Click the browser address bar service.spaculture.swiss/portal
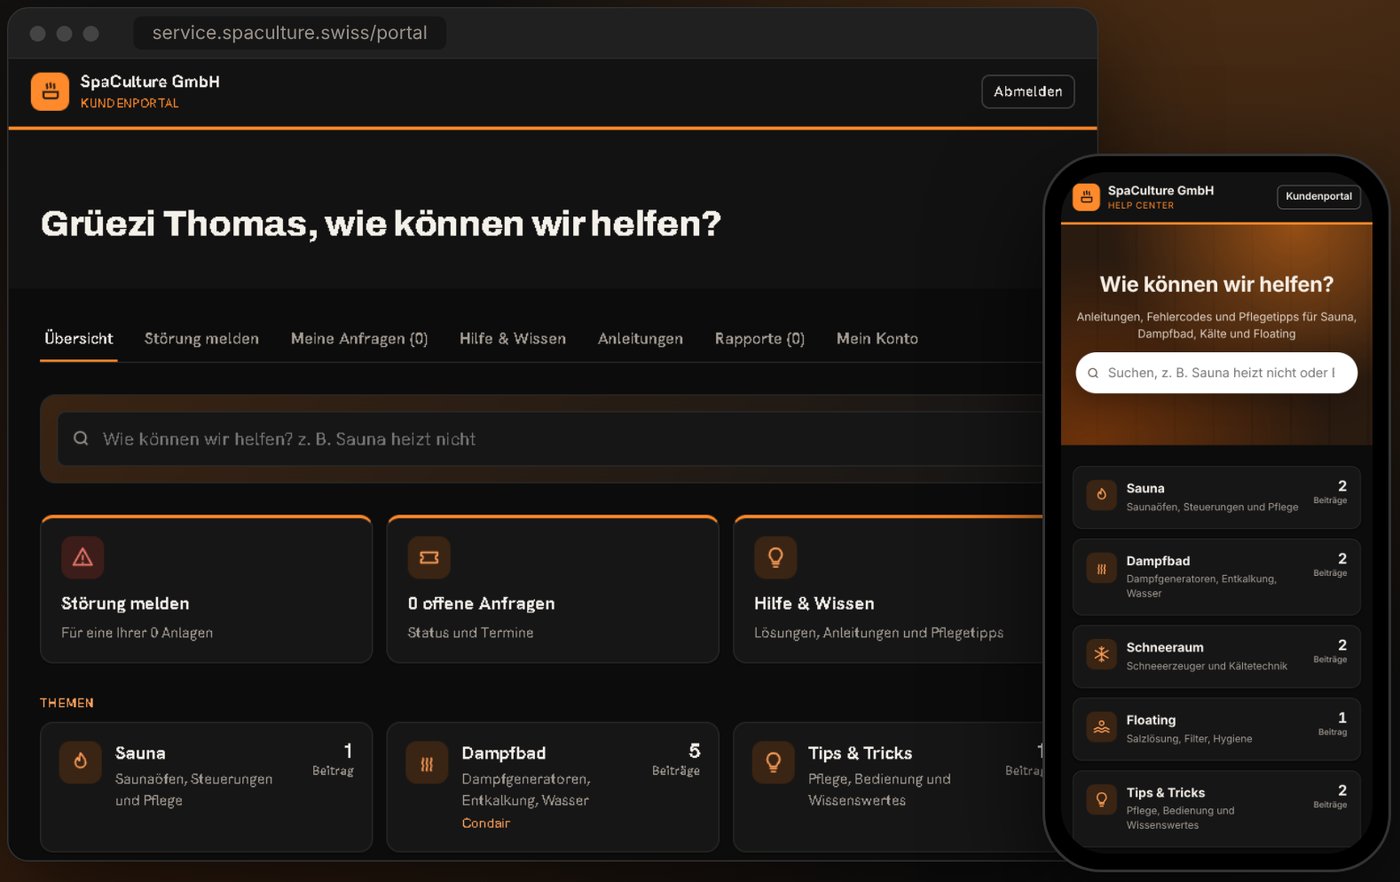Viewport: 1400px width, 882px height. click(290, 33)
